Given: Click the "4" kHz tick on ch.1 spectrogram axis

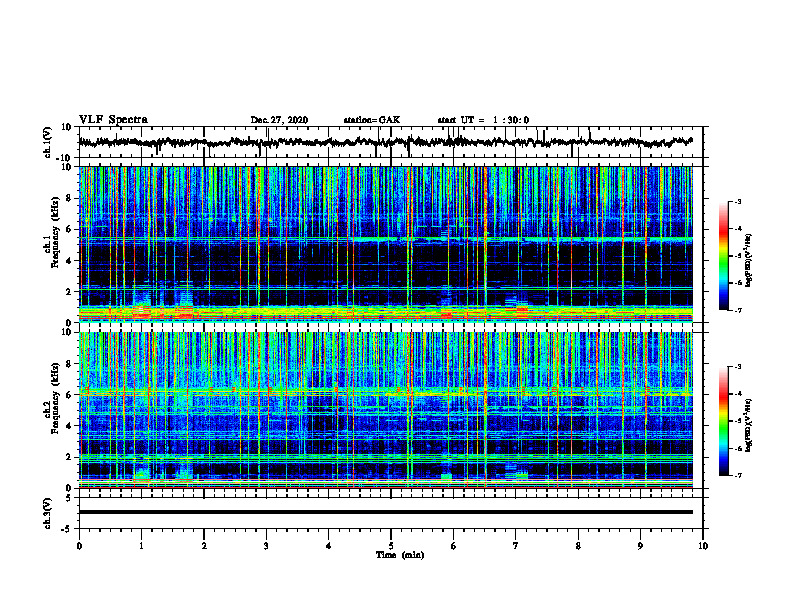Looking at the screenshot, I should [x=69, y=261].
